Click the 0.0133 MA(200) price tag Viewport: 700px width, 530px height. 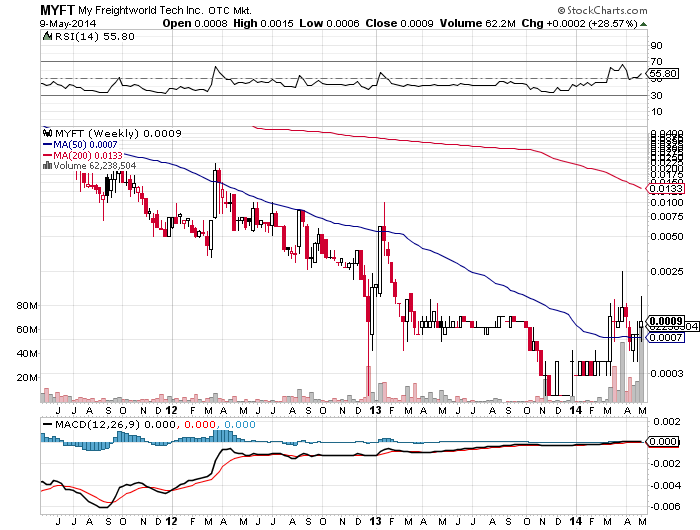click(665, 188)
